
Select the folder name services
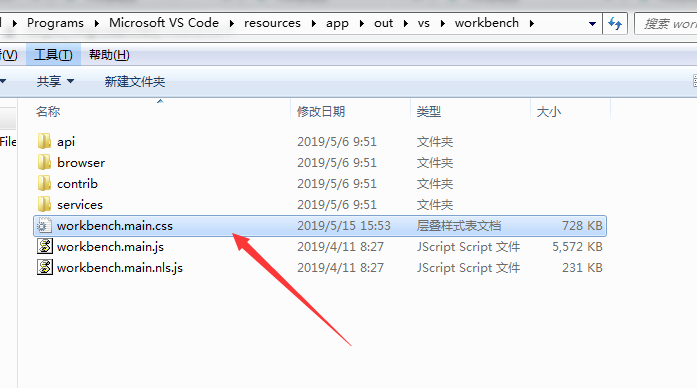[x=80, y=204]
